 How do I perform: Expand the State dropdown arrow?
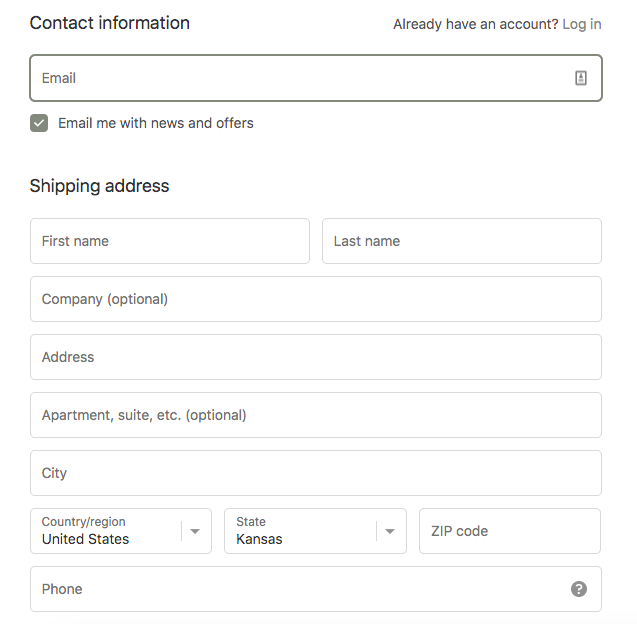[390, 531]
